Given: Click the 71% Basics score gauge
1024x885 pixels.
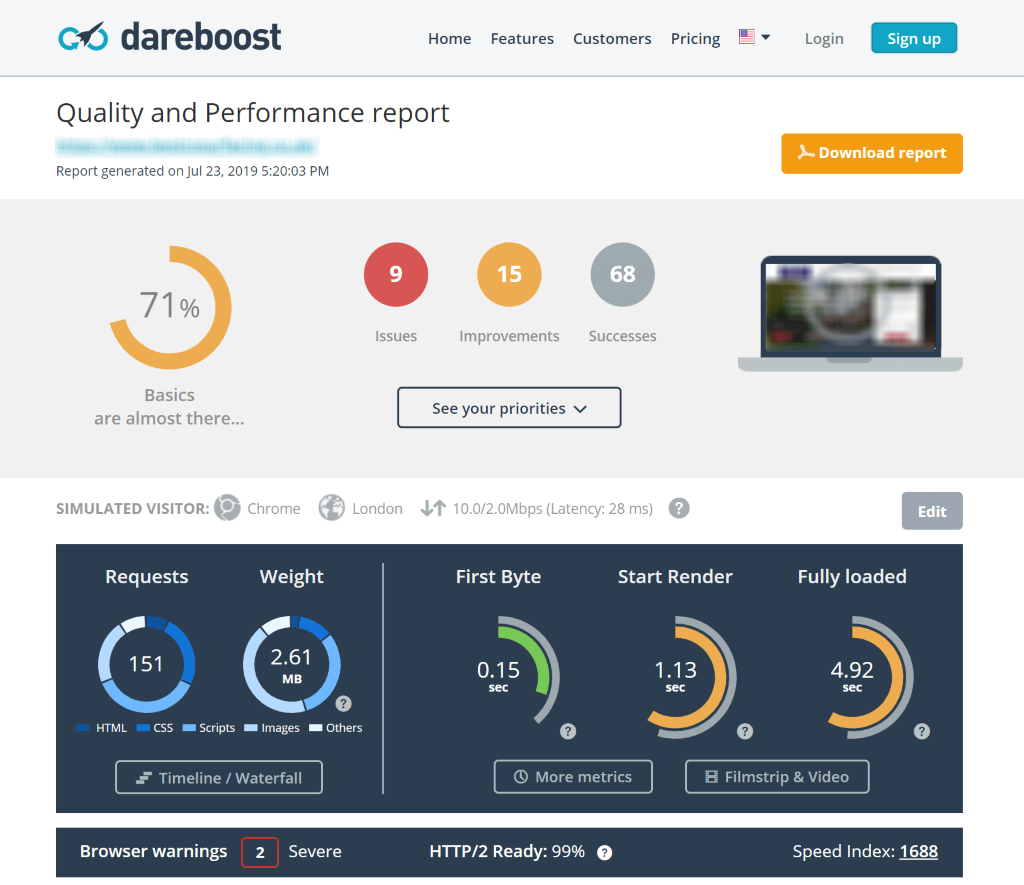Looking at the screenshot, I should tap(169, 307).
